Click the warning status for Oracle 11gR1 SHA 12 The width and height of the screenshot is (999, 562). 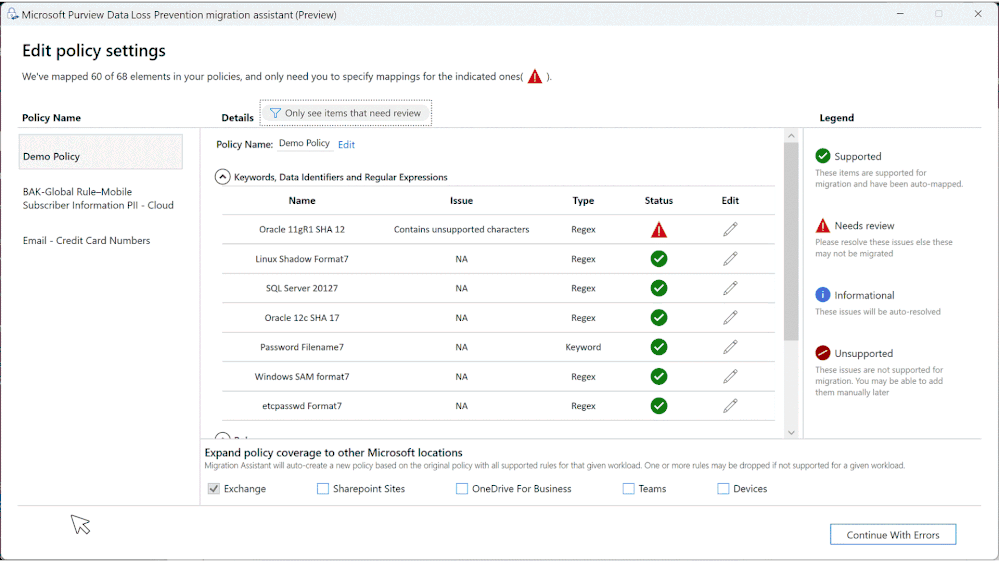pyautogui.click(x=659, y=230)
